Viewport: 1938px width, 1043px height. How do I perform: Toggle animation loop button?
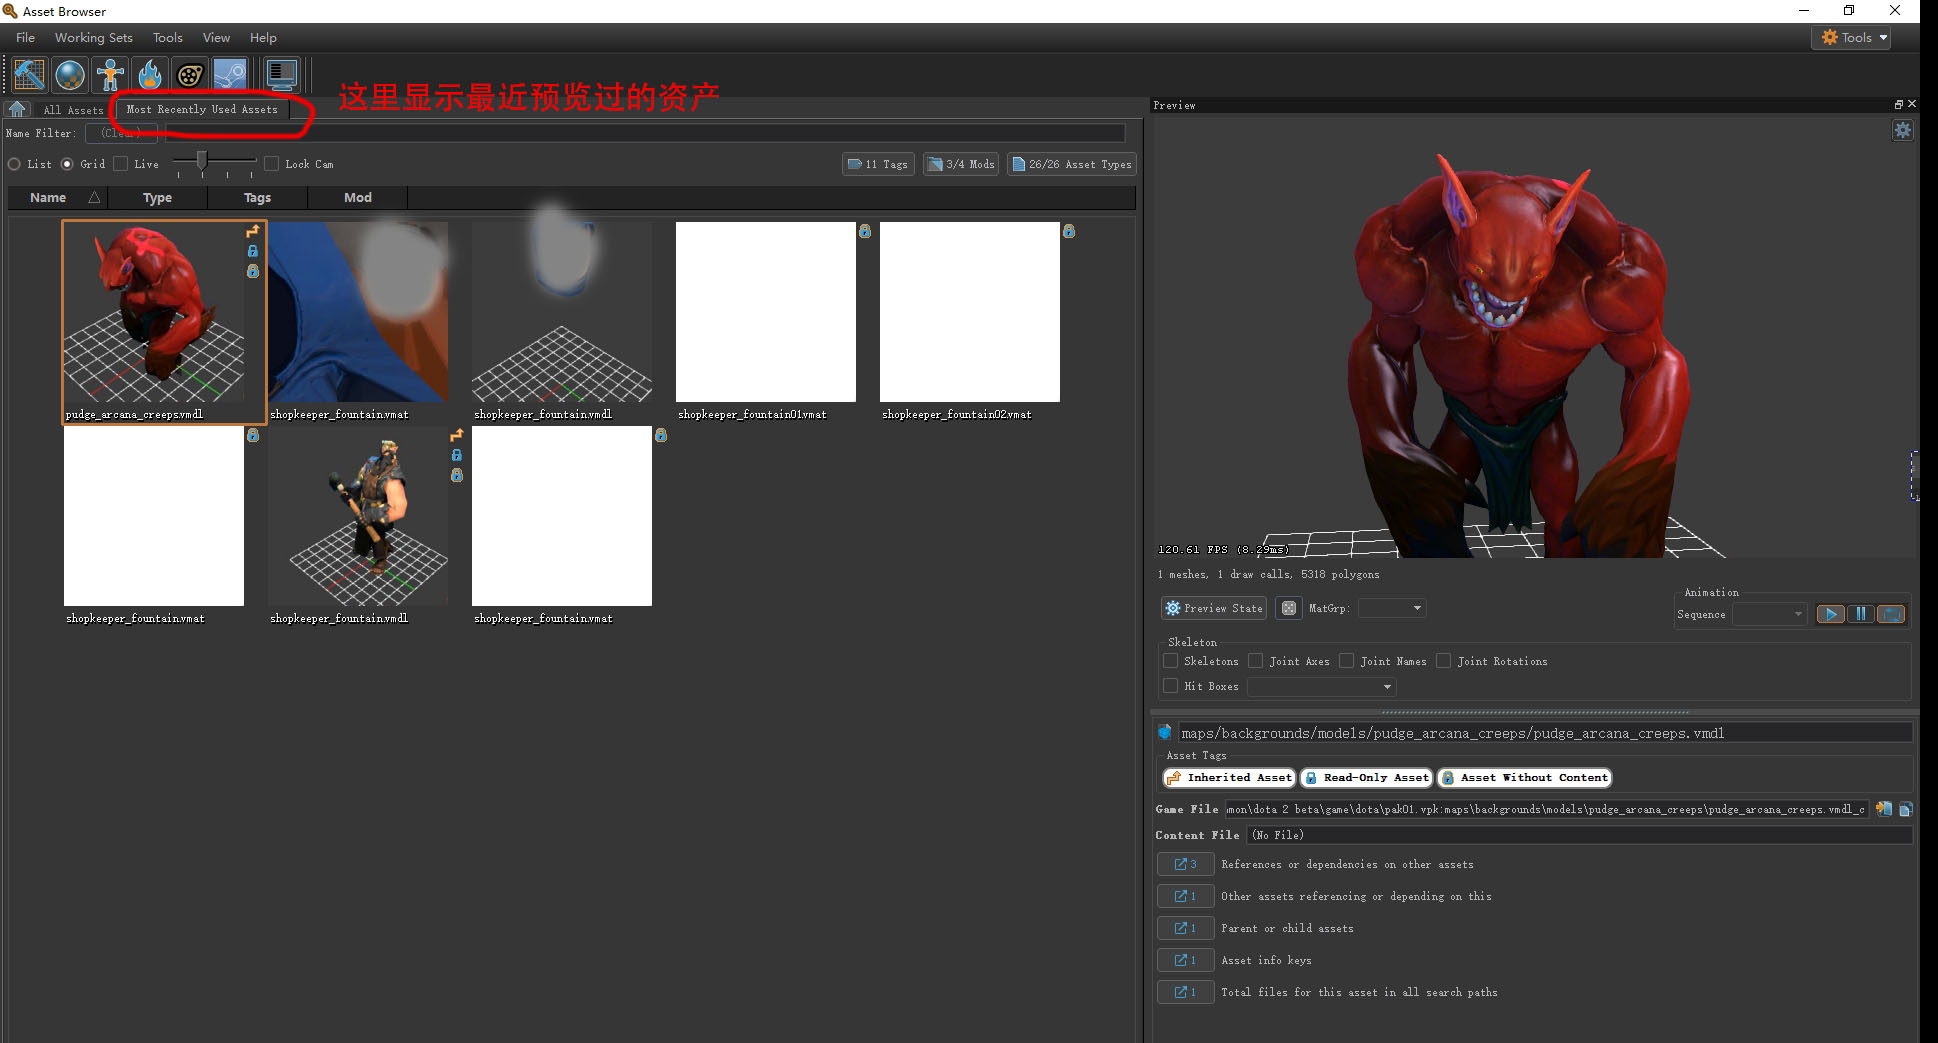[1891, 614]
